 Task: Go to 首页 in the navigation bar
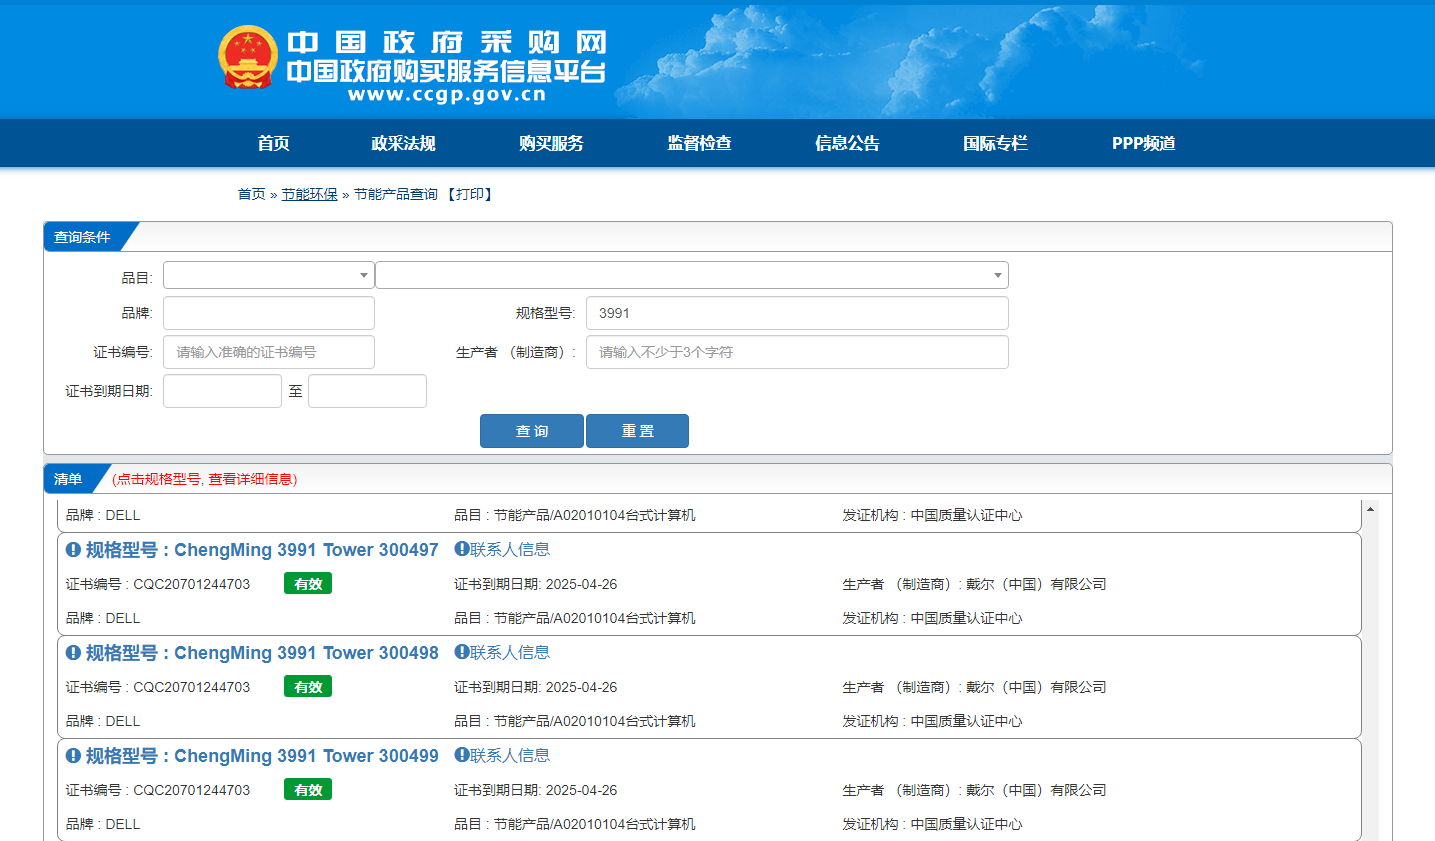pos(273,143)
